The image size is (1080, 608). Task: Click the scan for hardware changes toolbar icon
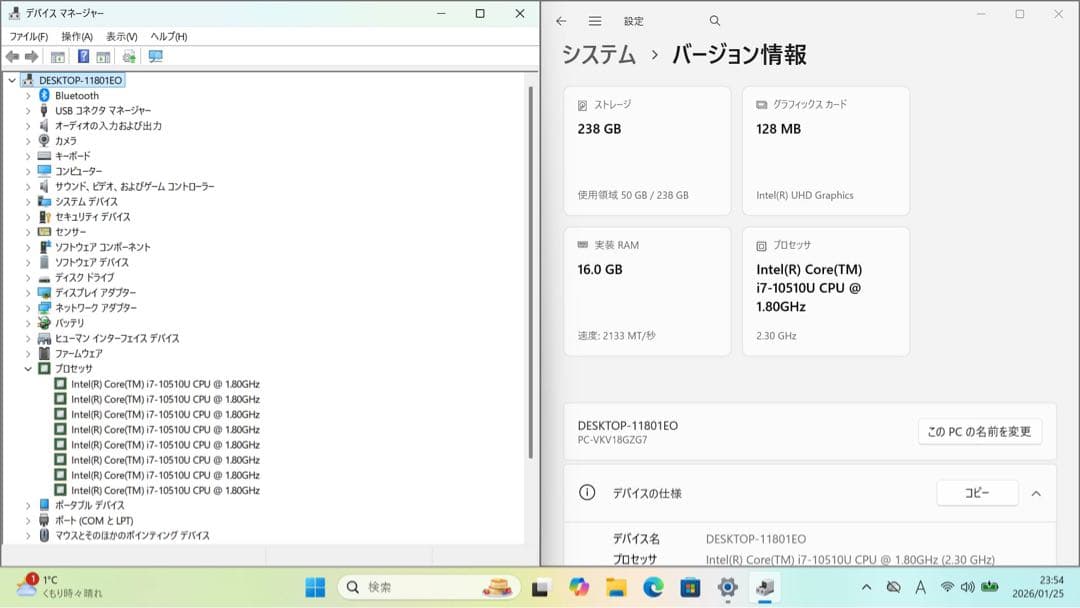pyautogui.click(x=127, y=56)
